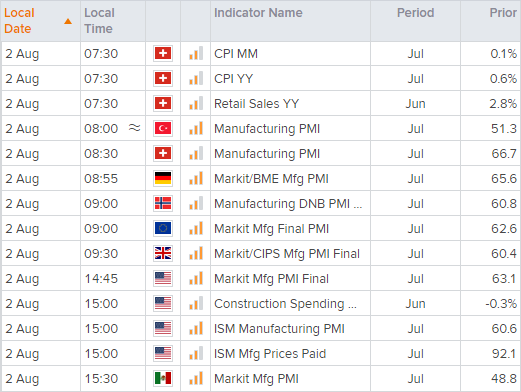Click importance bars for Retail Sales YY

click(196, 103)
